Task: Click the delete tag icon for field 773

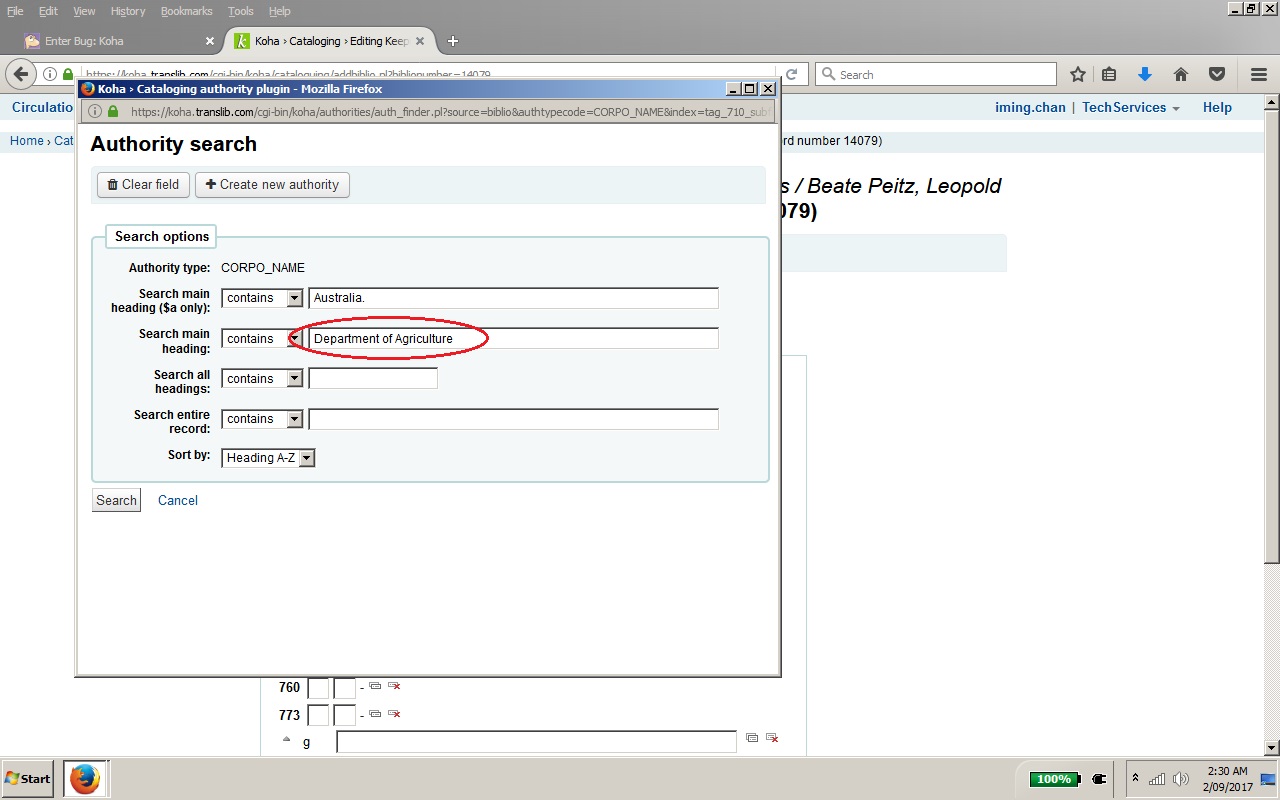Action: coord(394,714)
